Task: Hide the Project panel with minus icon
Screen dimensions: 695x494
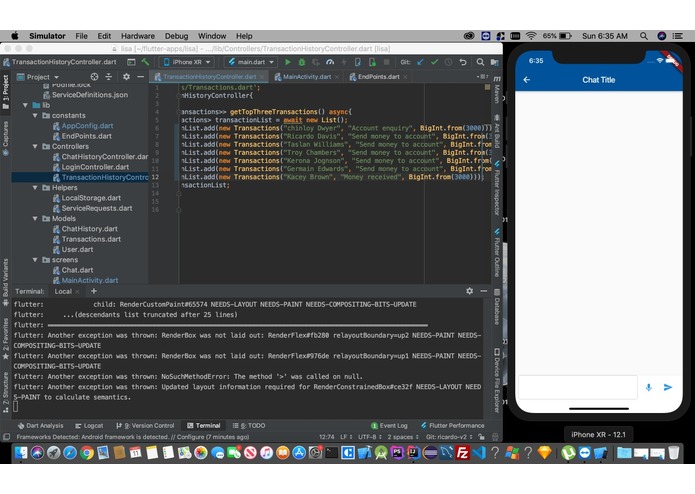Action: (141, 77)
